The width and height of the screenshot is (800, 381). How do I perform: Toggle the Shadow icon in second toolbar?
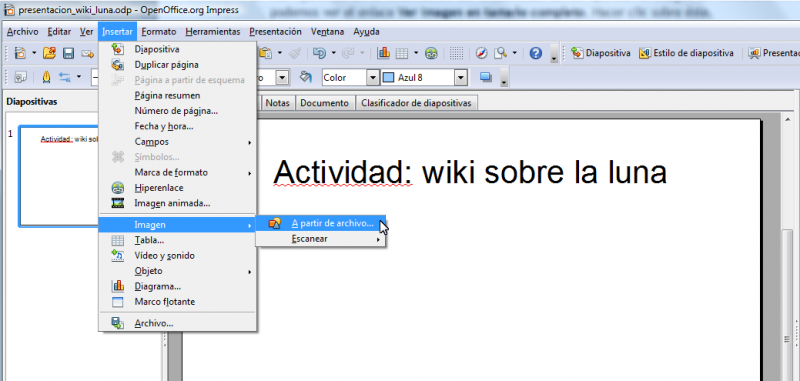point(486,78)
